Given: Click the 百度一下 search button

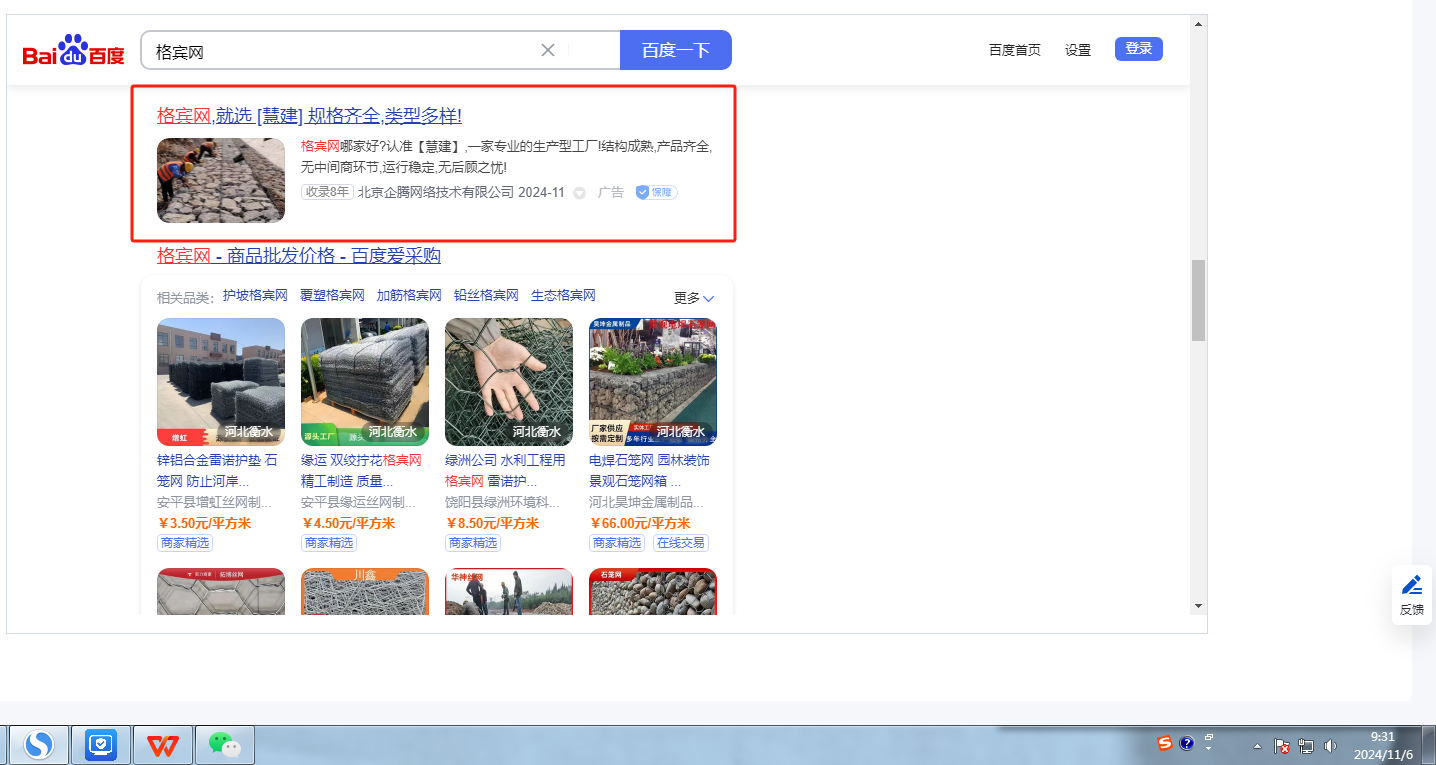Looking at the screenshot, I should 676,50.
